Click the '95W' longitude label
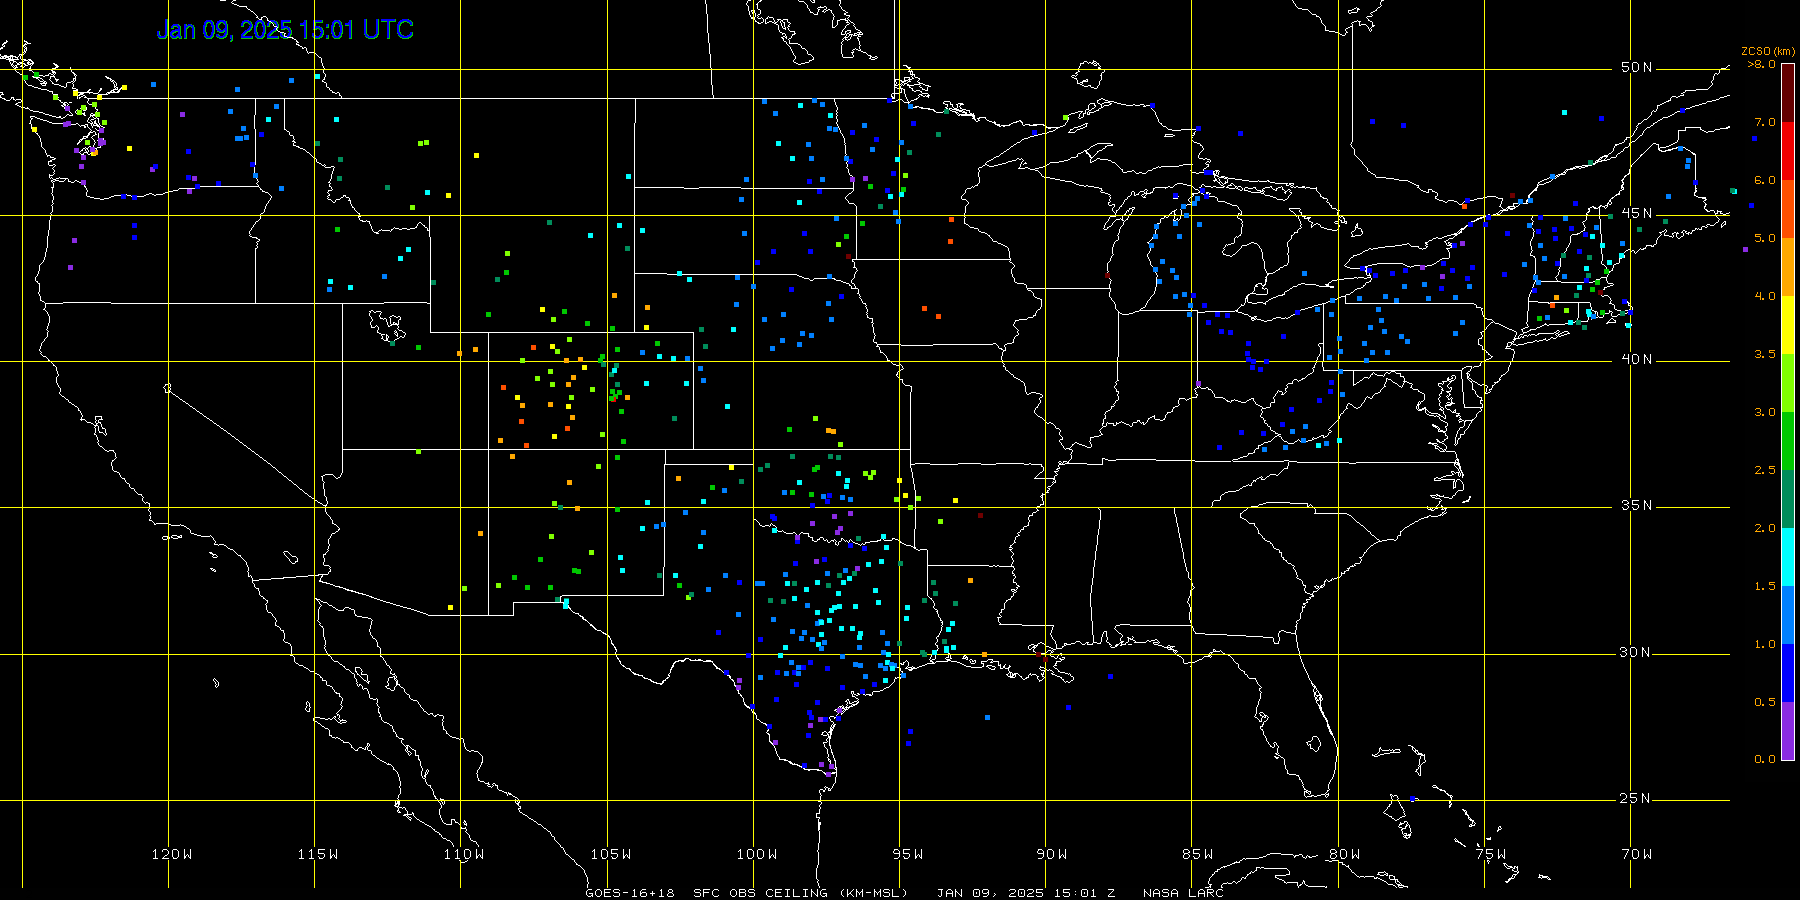The width and height of the screenshot is (1800, 900). pyautogui.click(x=908, y=854)
